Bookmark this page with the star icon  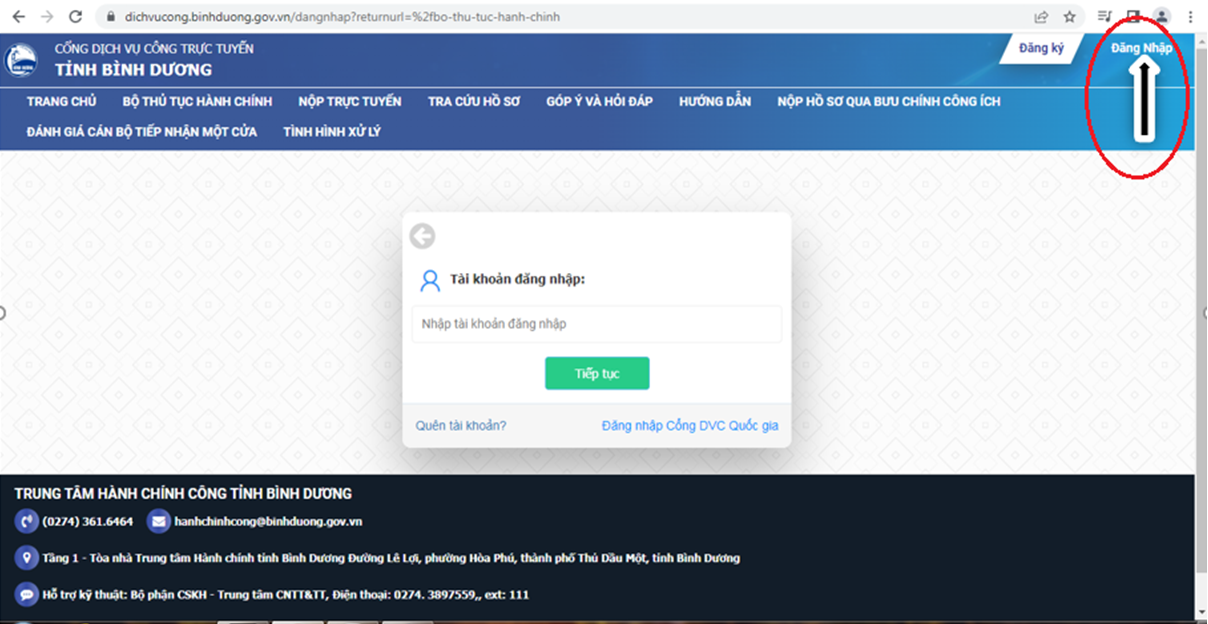[x=1069, y=17]
